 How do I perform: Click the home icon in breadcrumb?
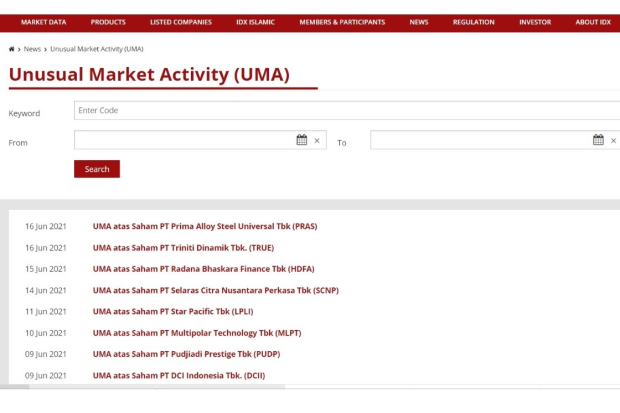tap(11, 49)
